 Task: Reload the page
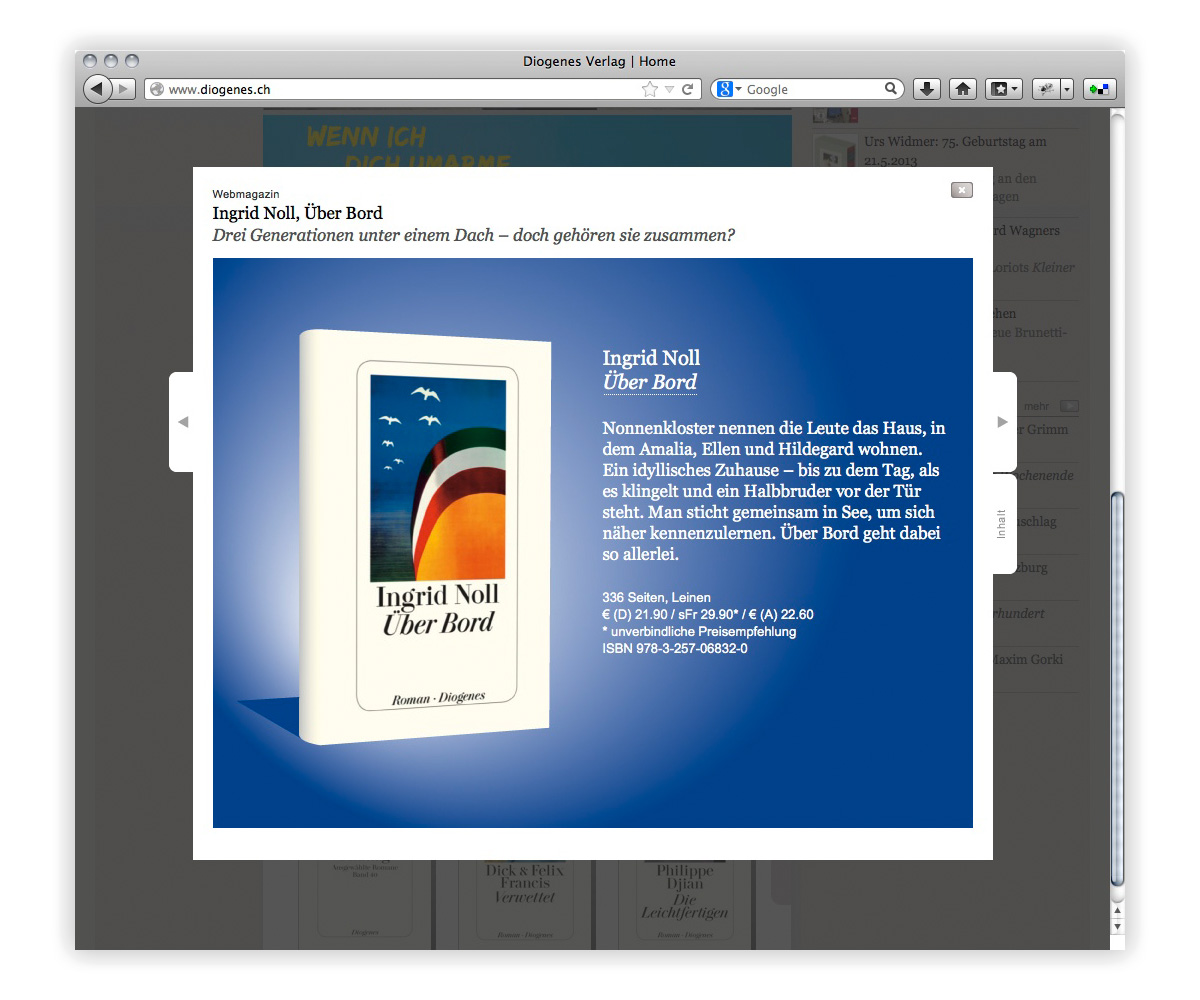688,89
